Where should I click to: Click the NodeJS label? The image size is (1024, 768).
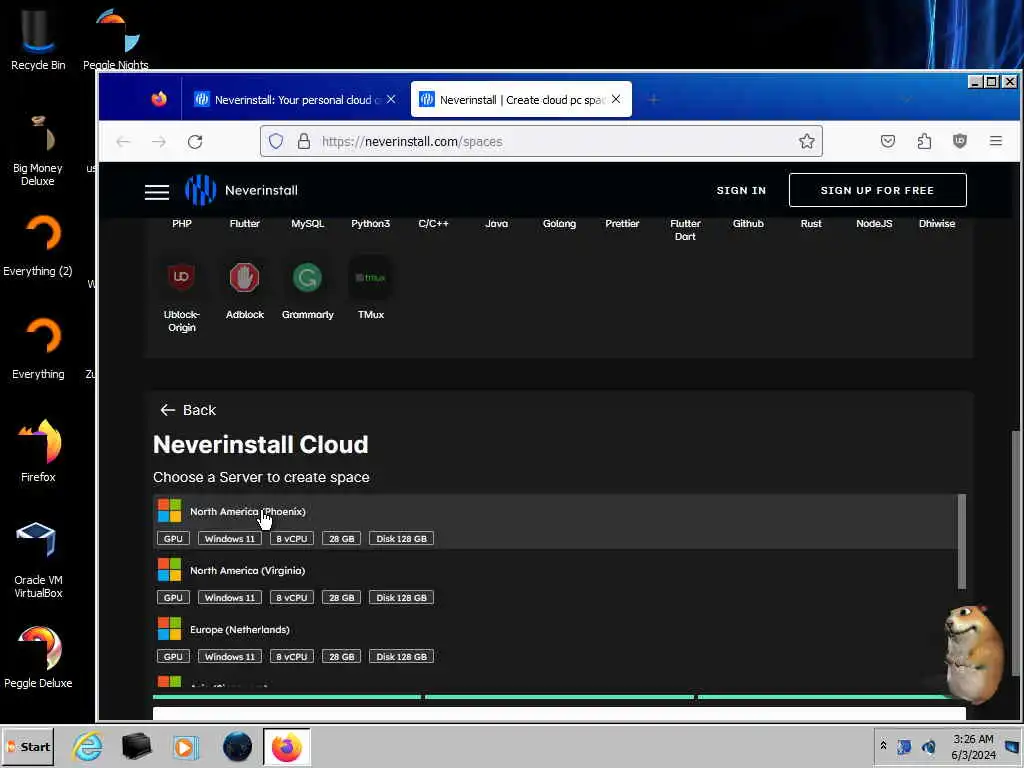(874, 223)
